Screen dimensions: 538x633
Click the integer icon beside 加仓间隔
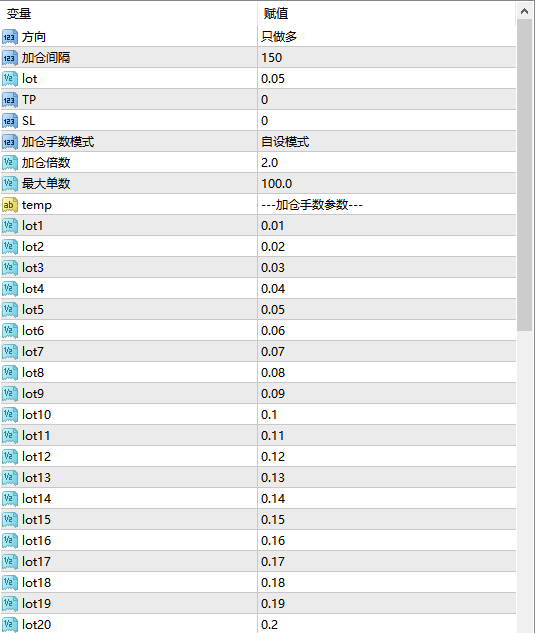(10, 58)
